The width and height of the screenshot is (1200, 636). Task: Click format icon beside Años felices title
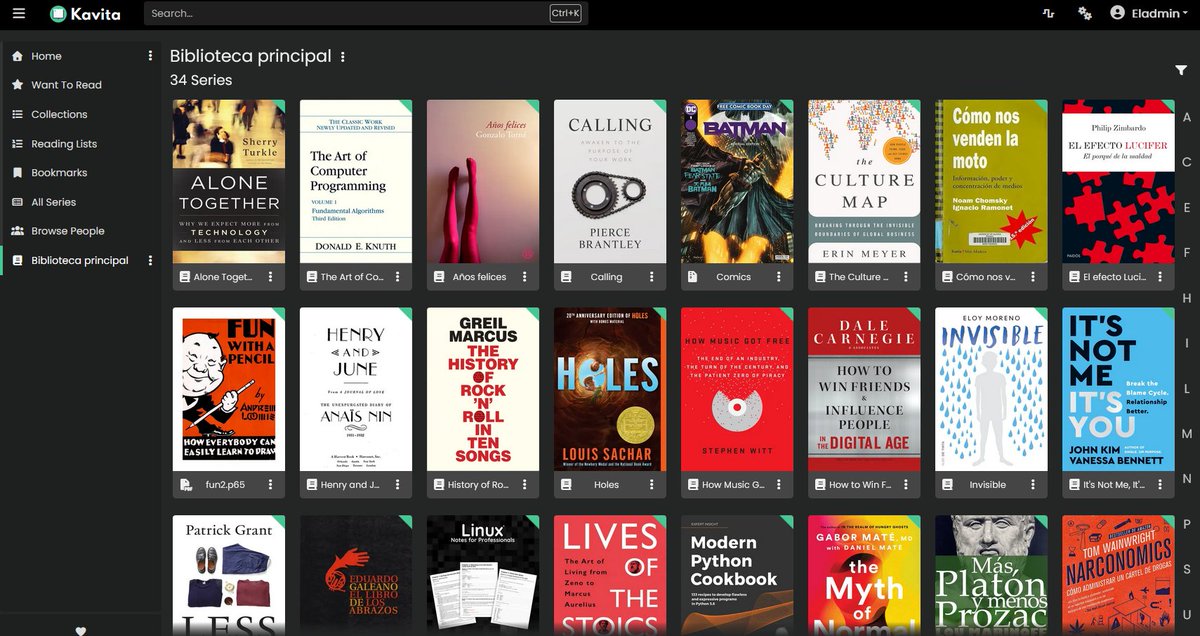[439, 277]
